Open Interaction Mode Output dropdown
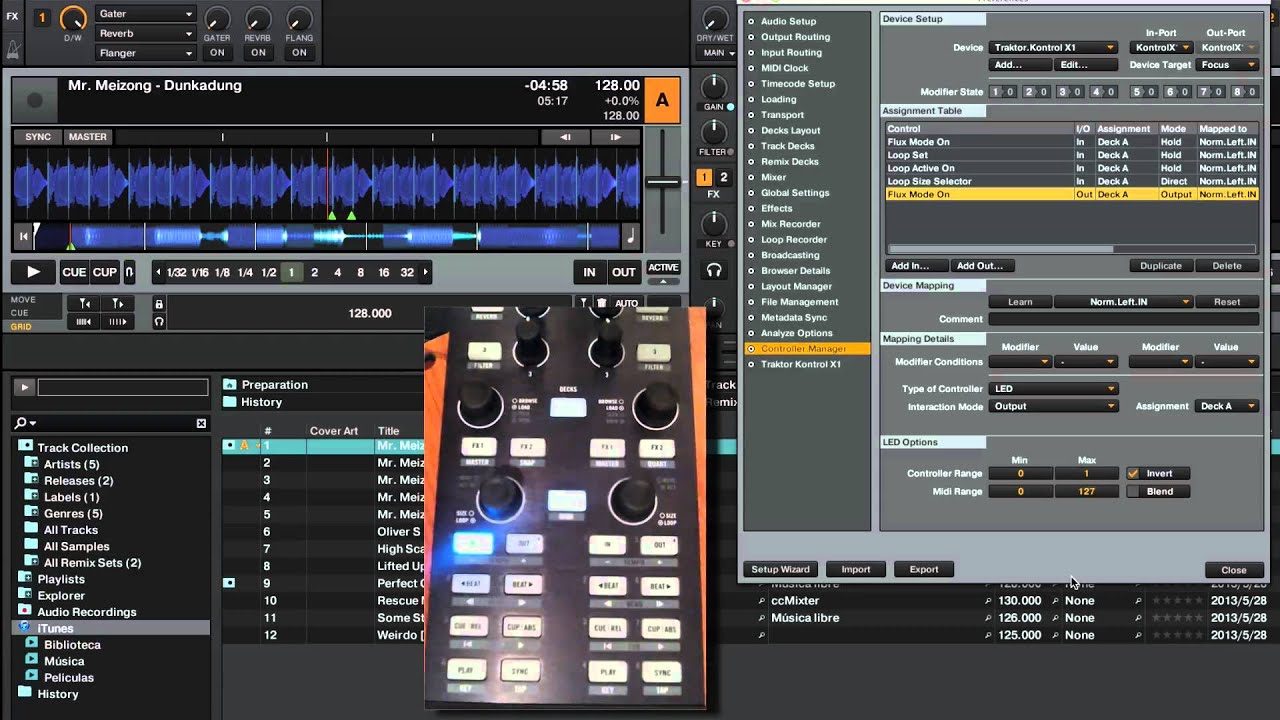The width and height of the screenshot is (1280, 720). tap(1053, 406)
